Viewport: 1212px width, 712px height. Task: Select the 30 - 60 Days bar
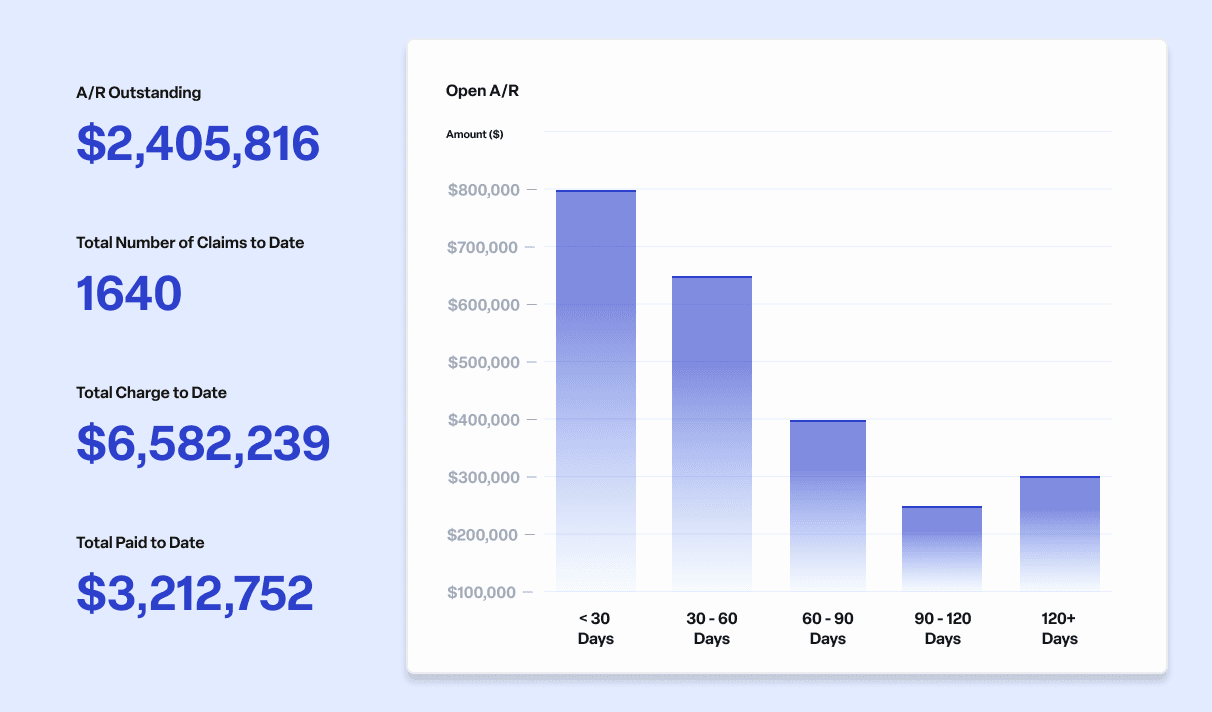click(711, 433)
